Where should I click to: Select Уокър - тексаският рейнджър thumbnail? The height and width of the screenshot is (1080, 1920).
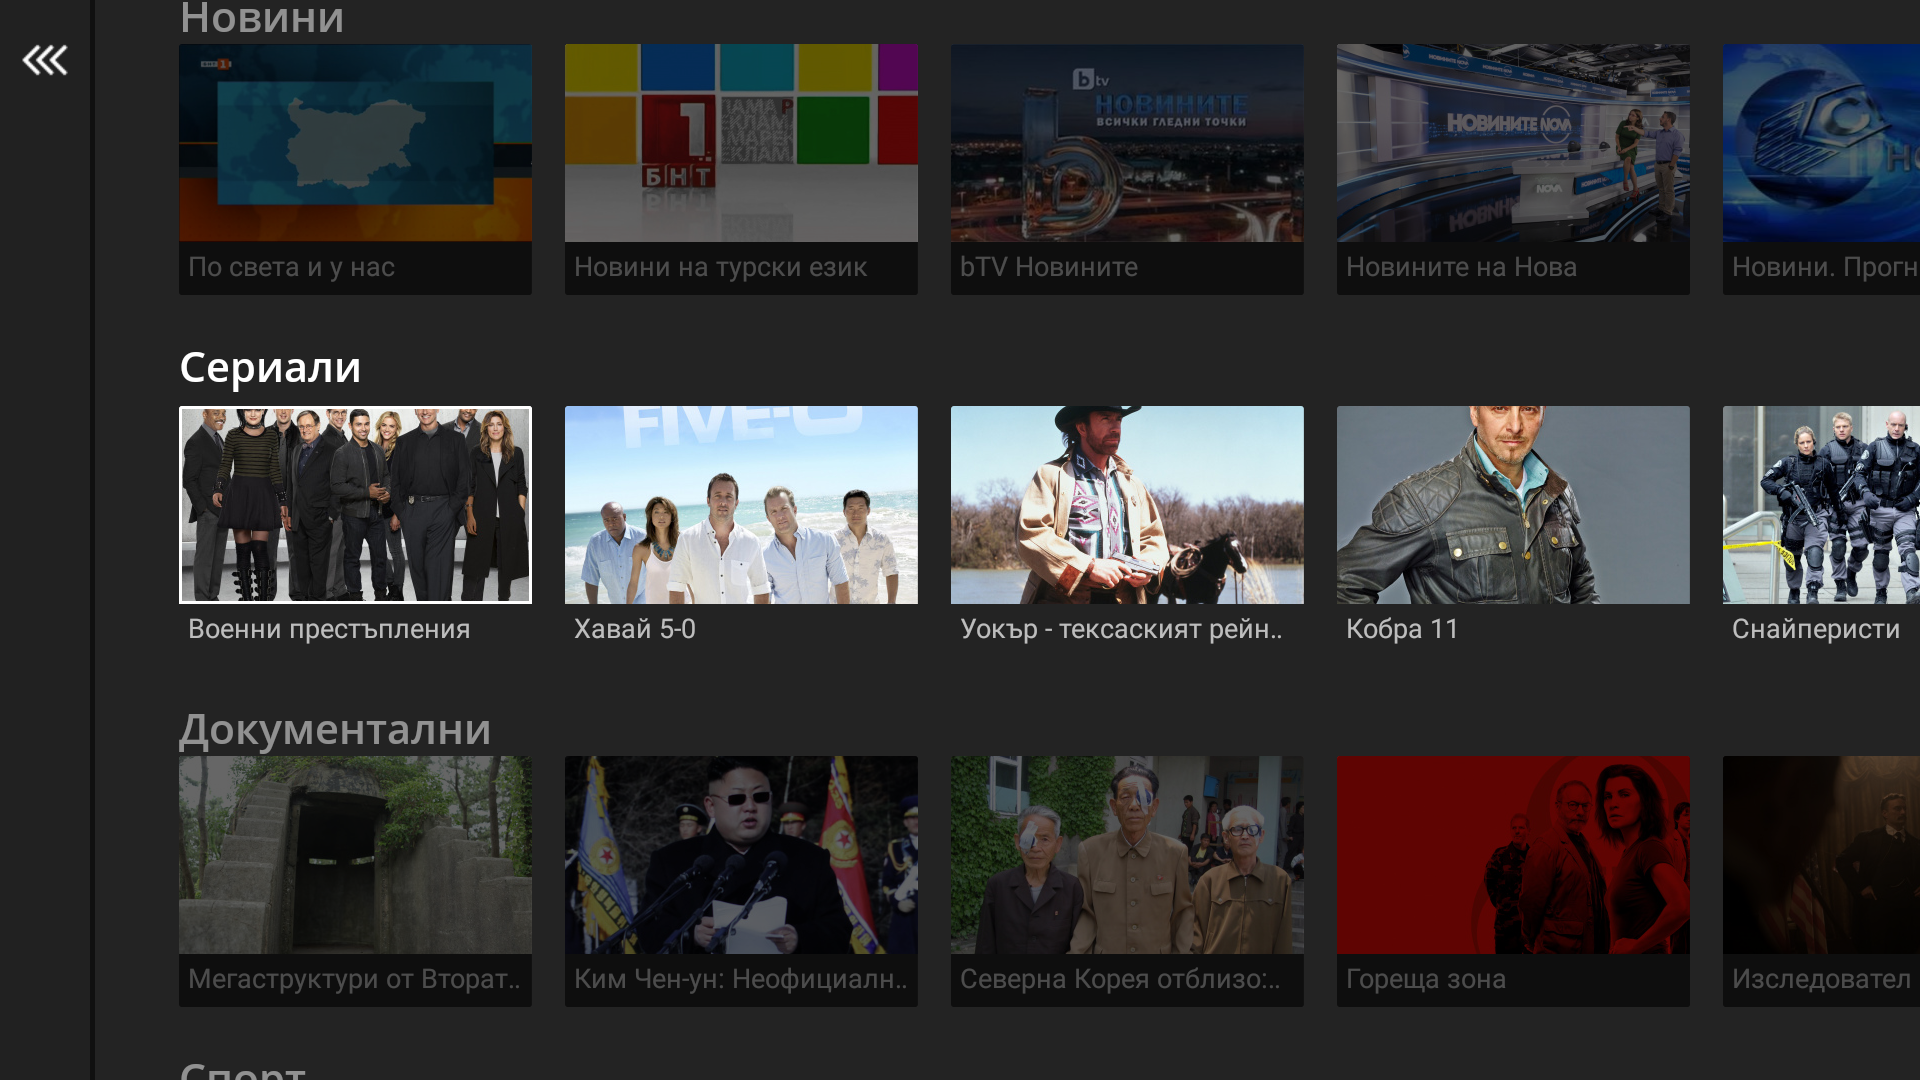pos(1127,504)
